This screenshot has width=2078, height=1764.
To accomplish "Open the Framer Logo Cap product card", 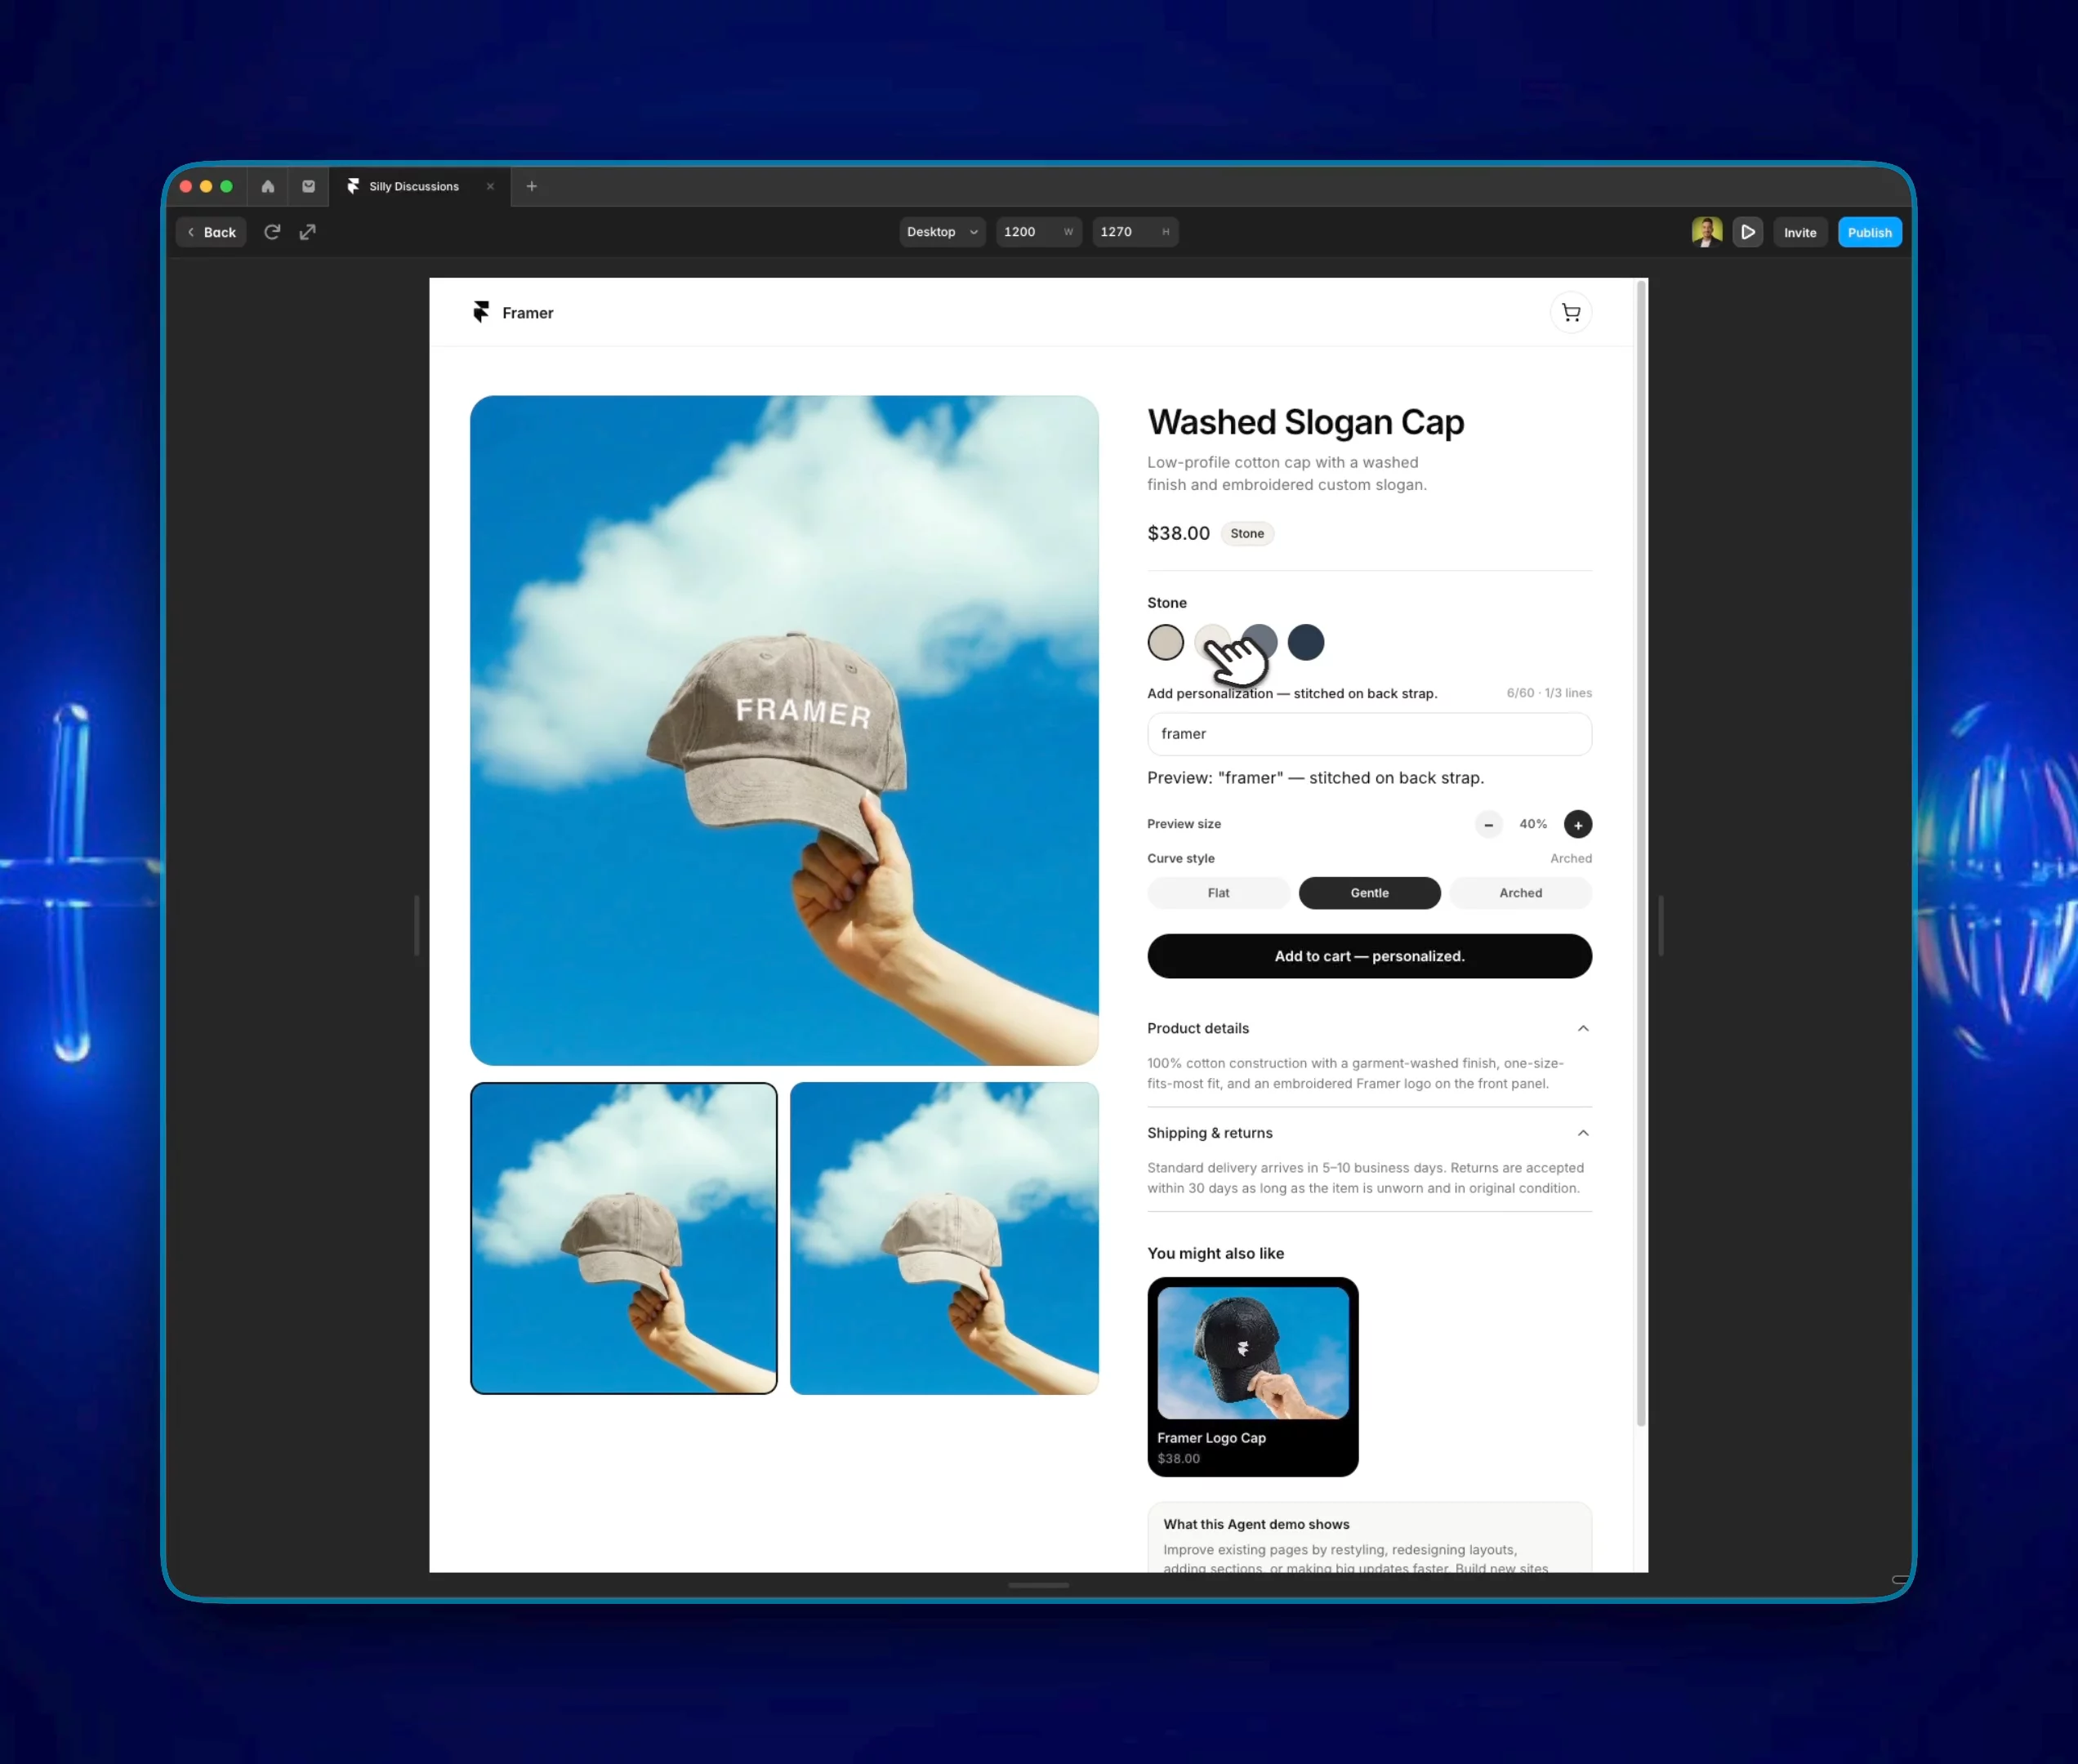I will (x=1253, y=1377).
